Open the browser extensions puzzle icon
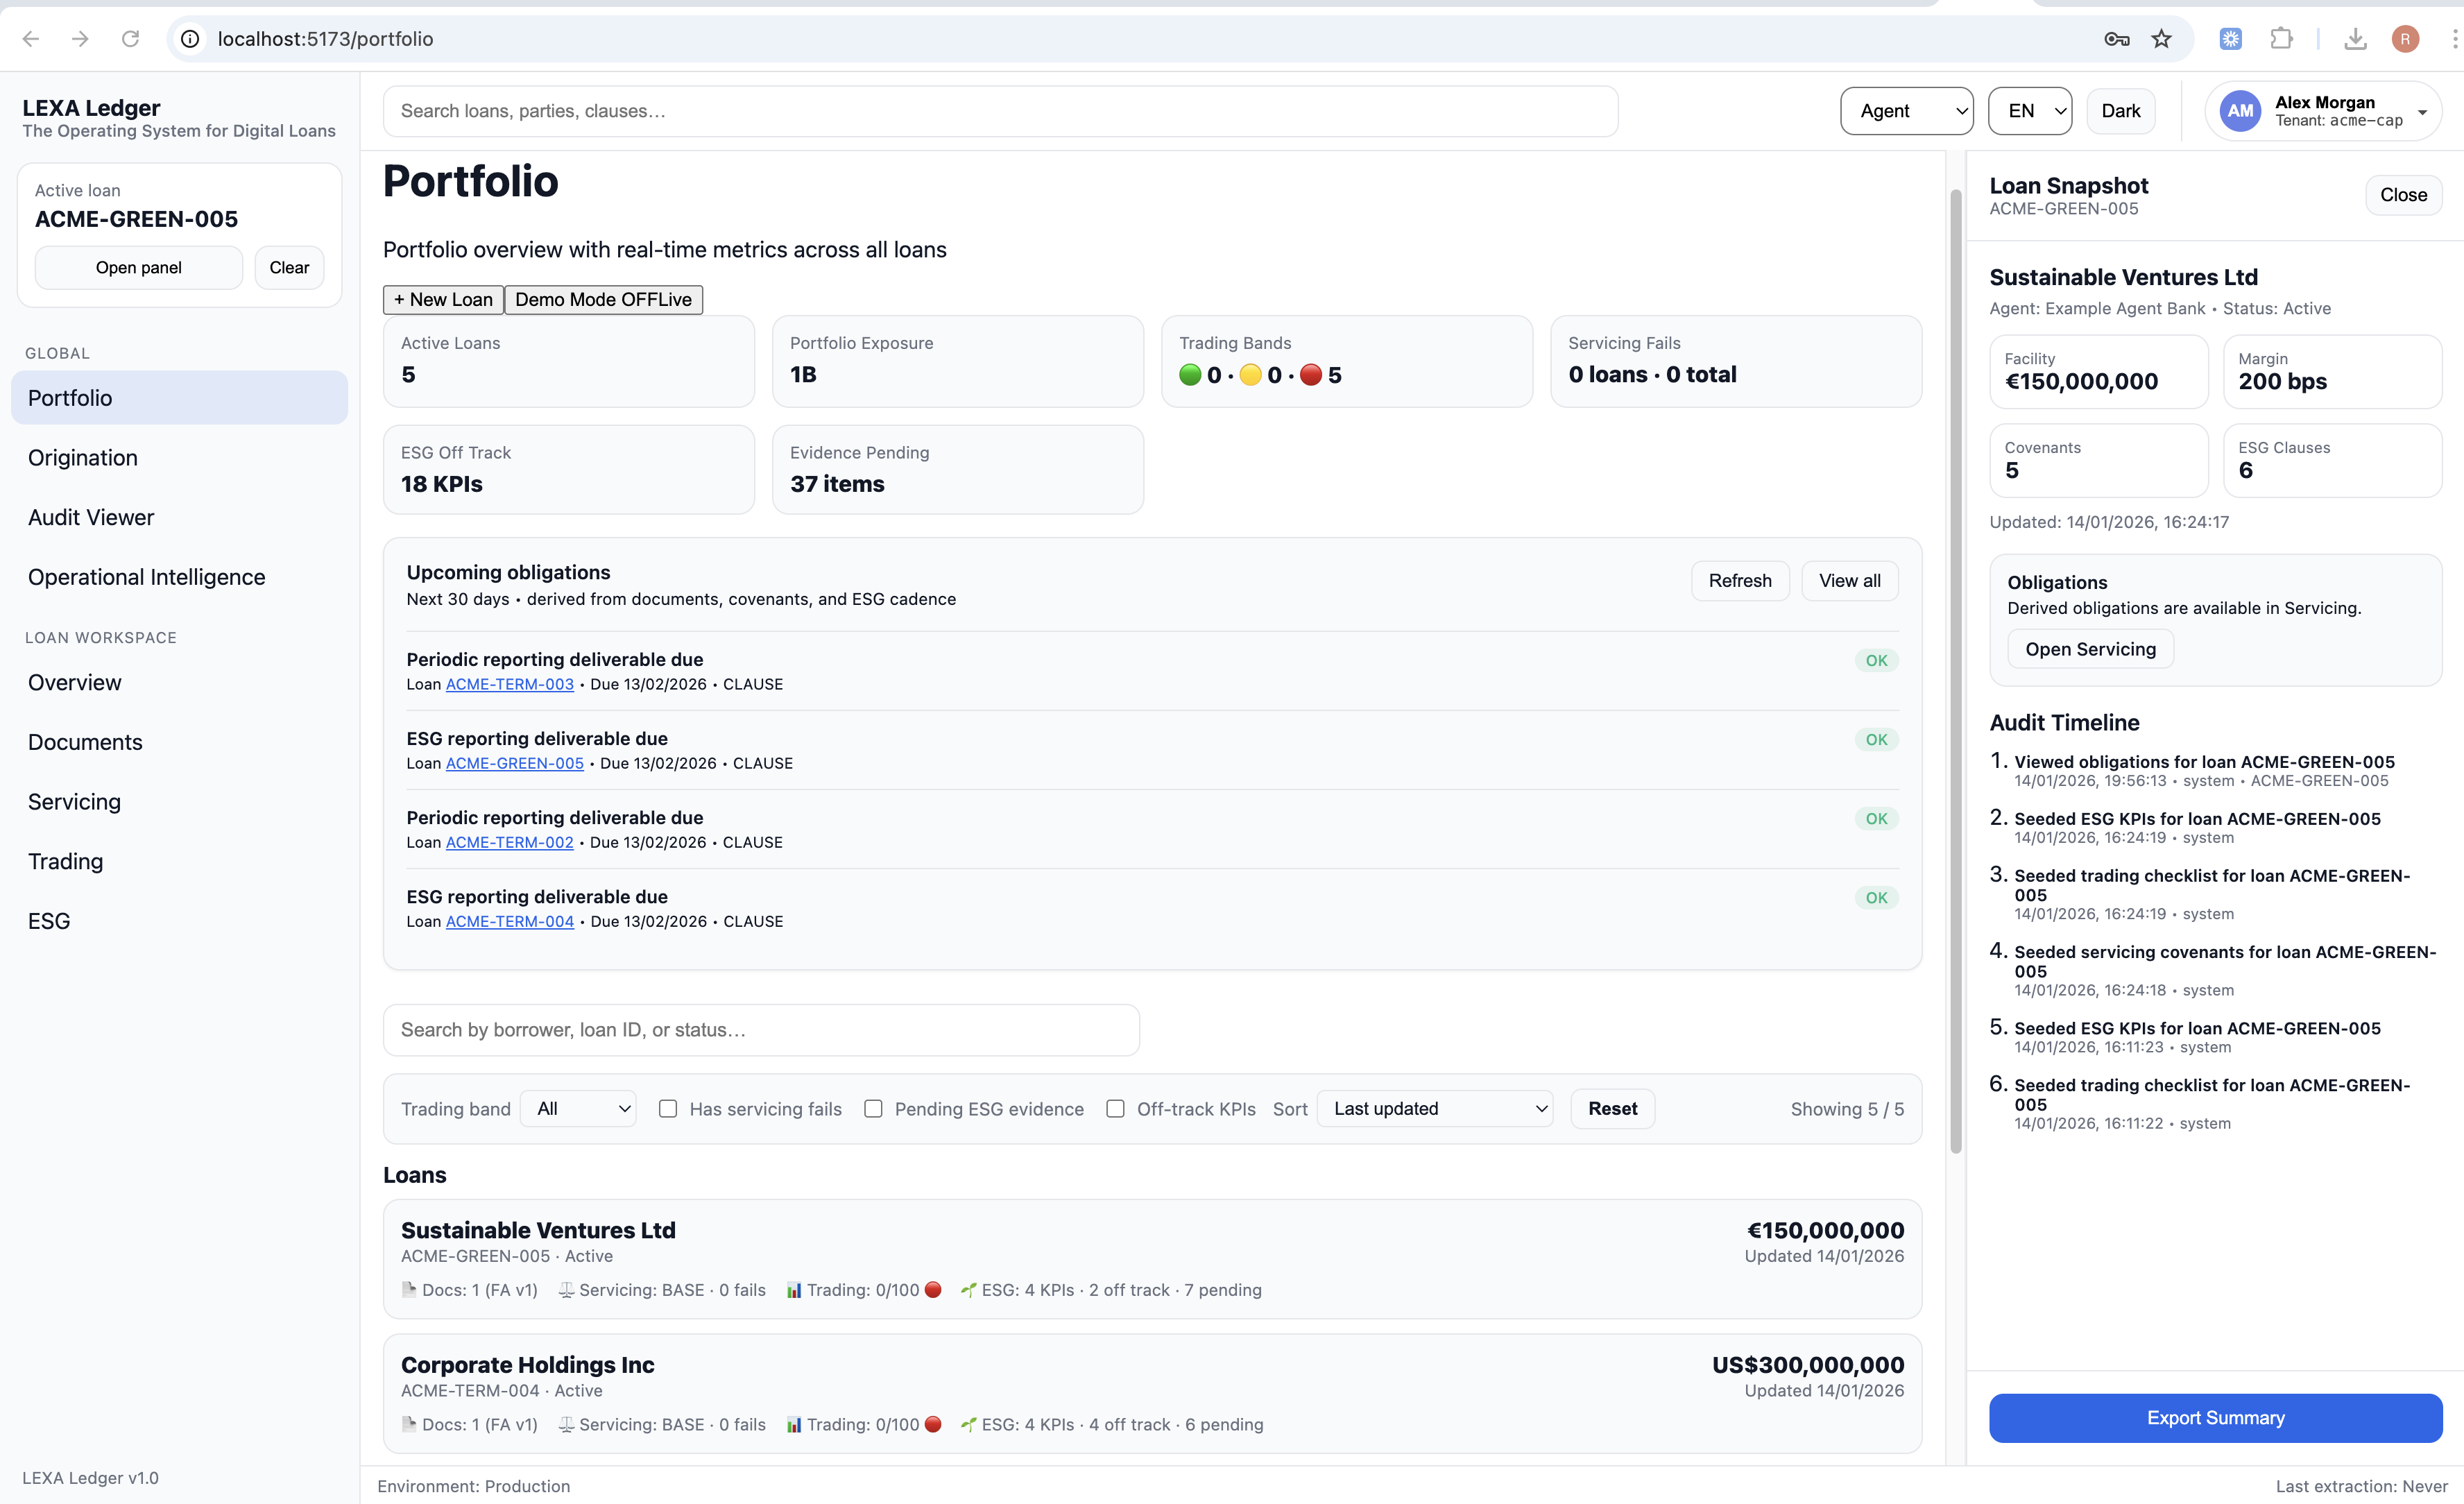The height and width of the screenshot is (1504, 2464). point(2281,39)
